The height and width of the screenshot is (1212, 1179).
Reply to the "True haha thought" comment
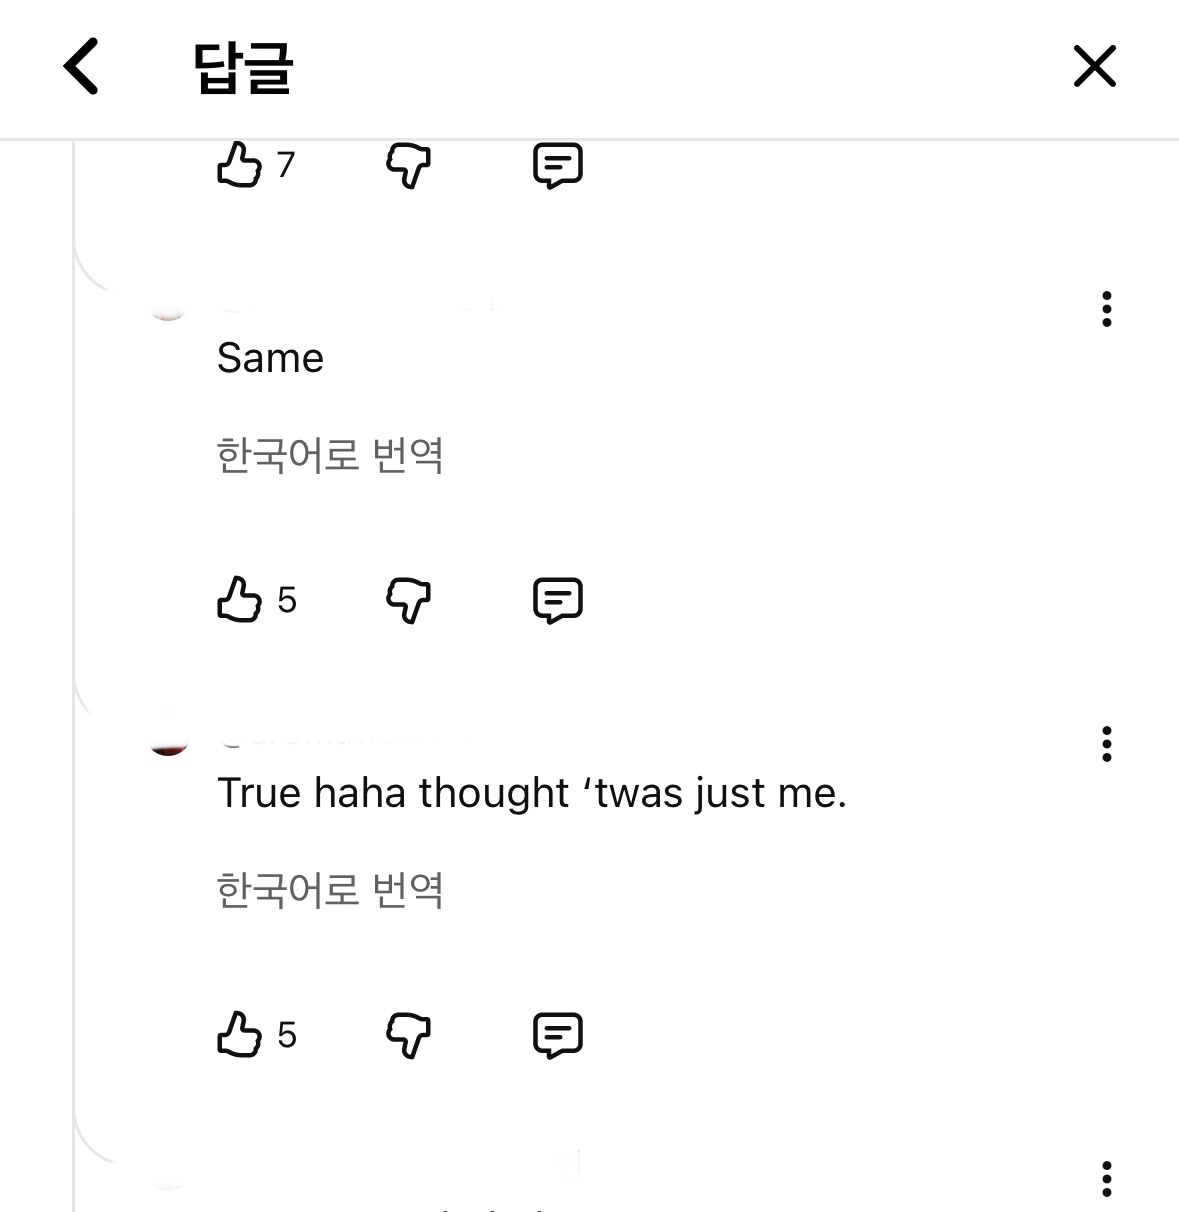coord(557,1034)
